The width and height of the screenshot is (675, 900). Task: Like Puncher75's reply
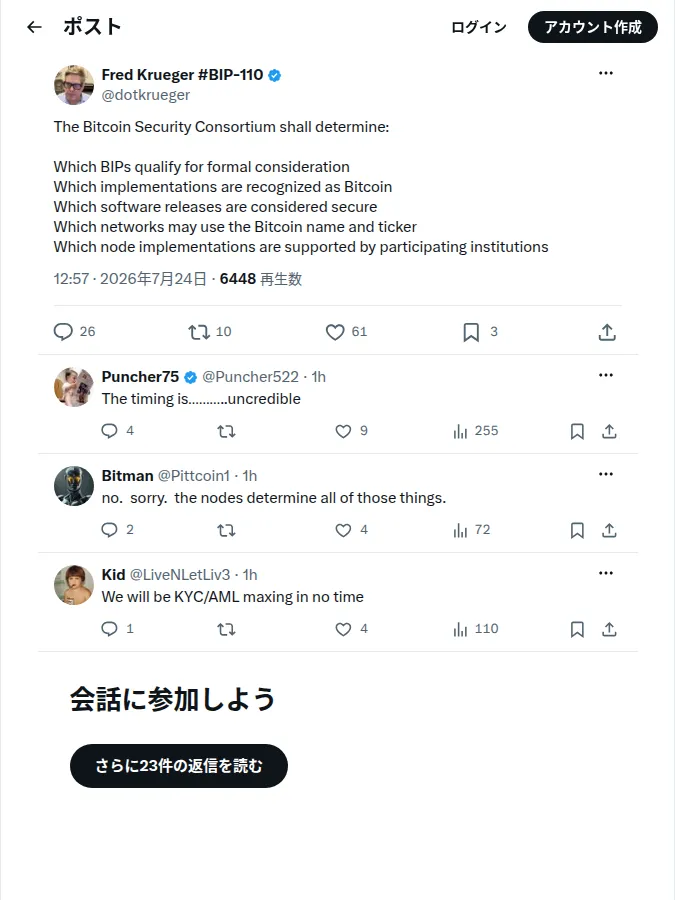coord(343,431)
